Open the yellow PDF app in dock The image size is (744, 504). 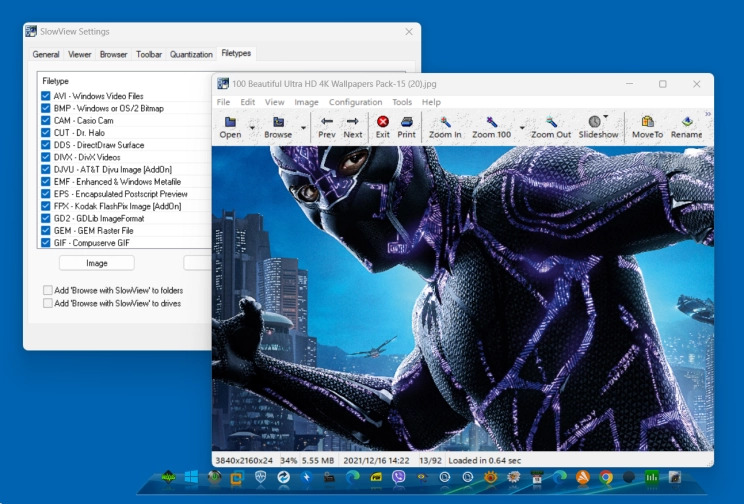point(376,477)
